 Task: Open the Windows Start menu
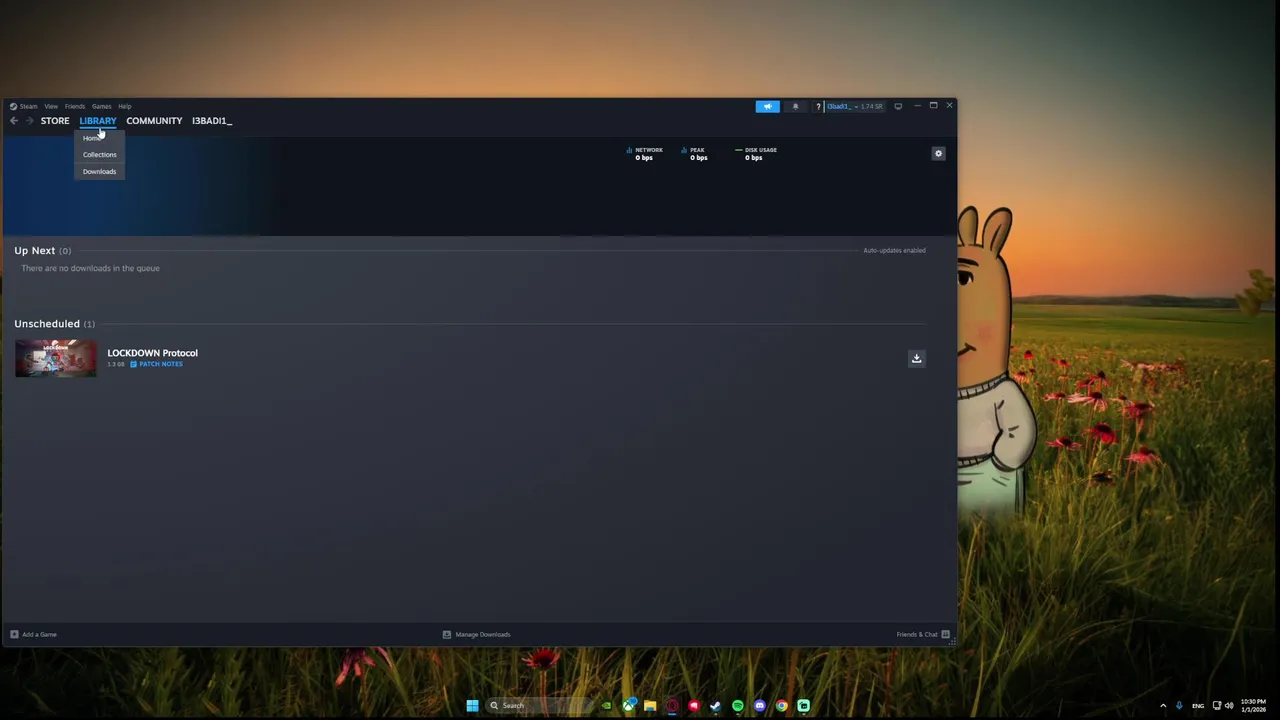[472, 705]
